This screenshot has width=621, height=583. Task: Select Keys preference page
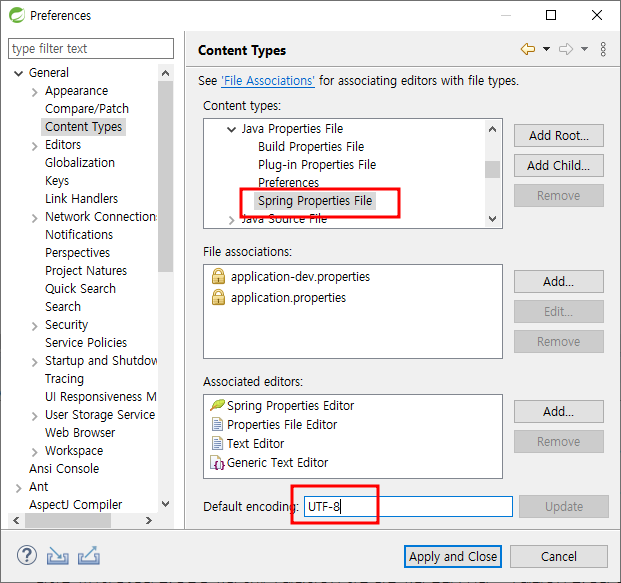click(57, 181)
